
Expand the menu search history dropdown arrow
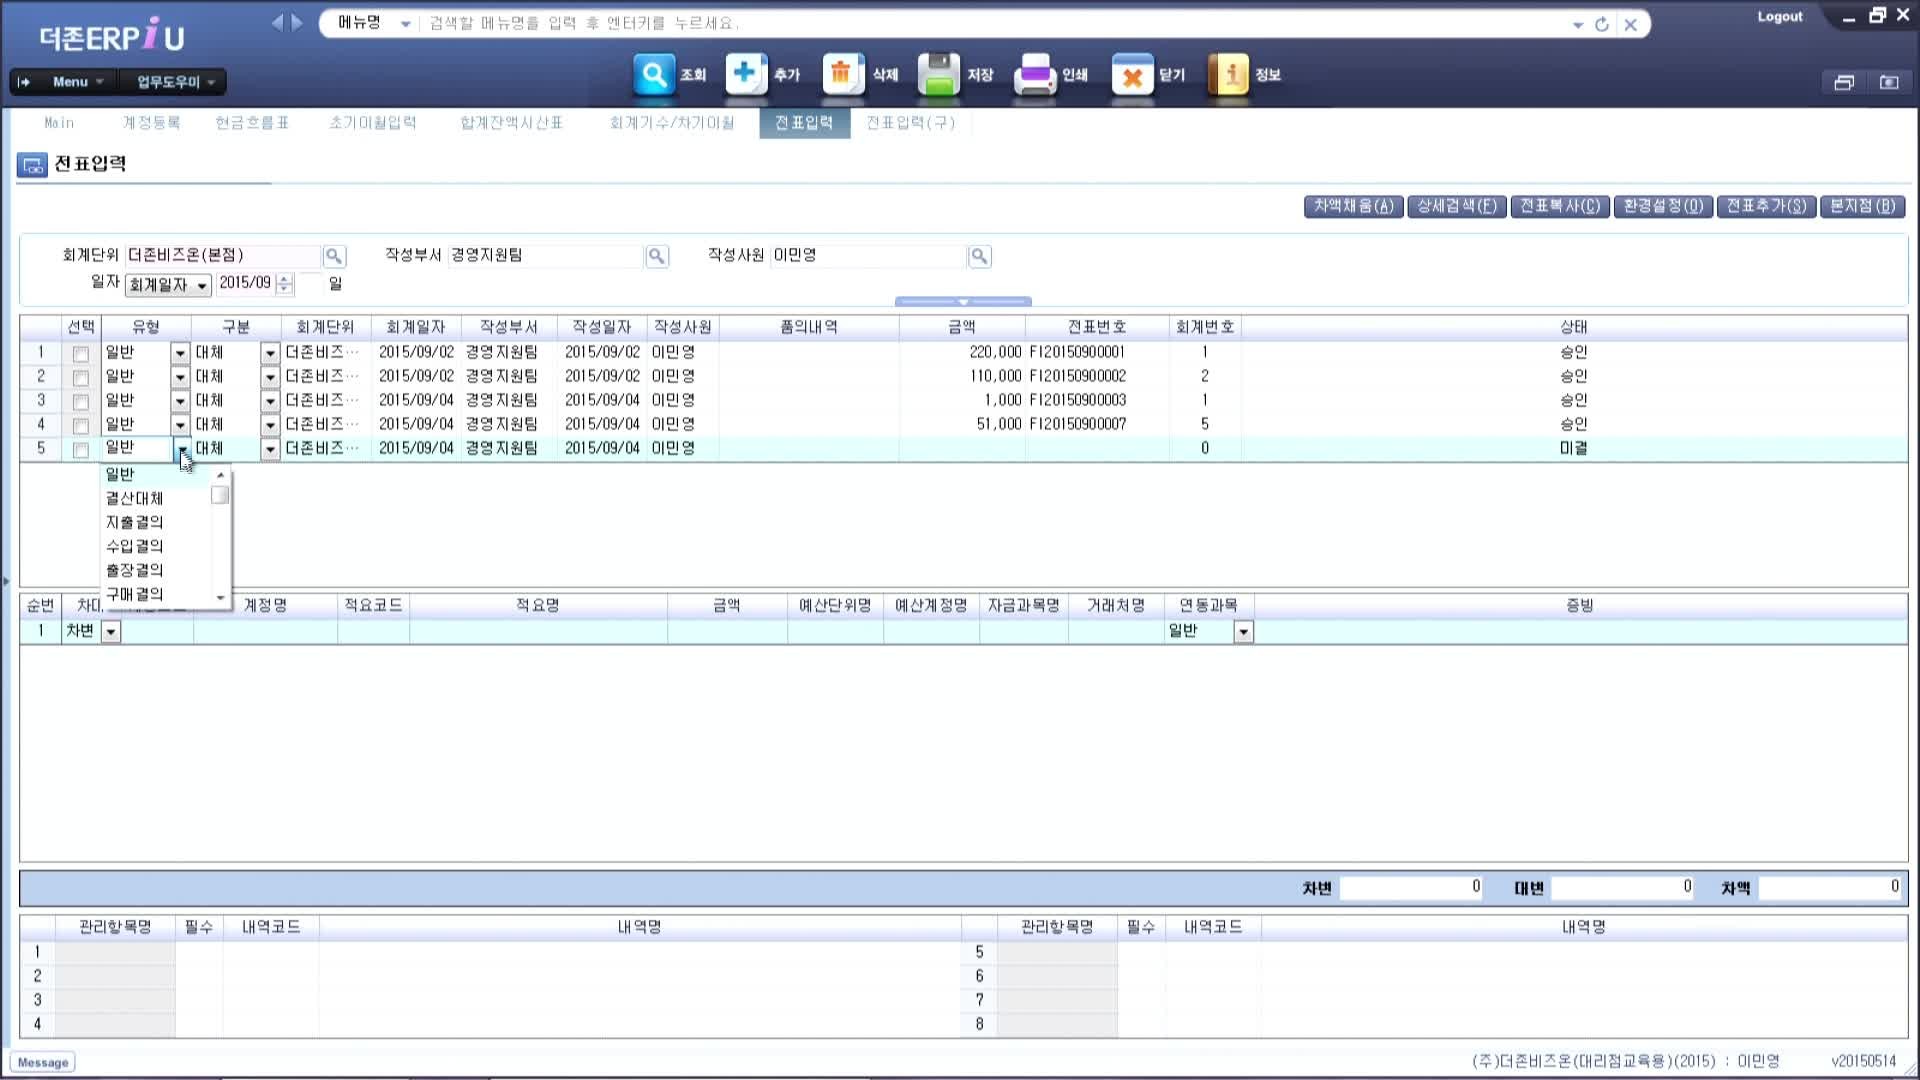click(1578, 24)
